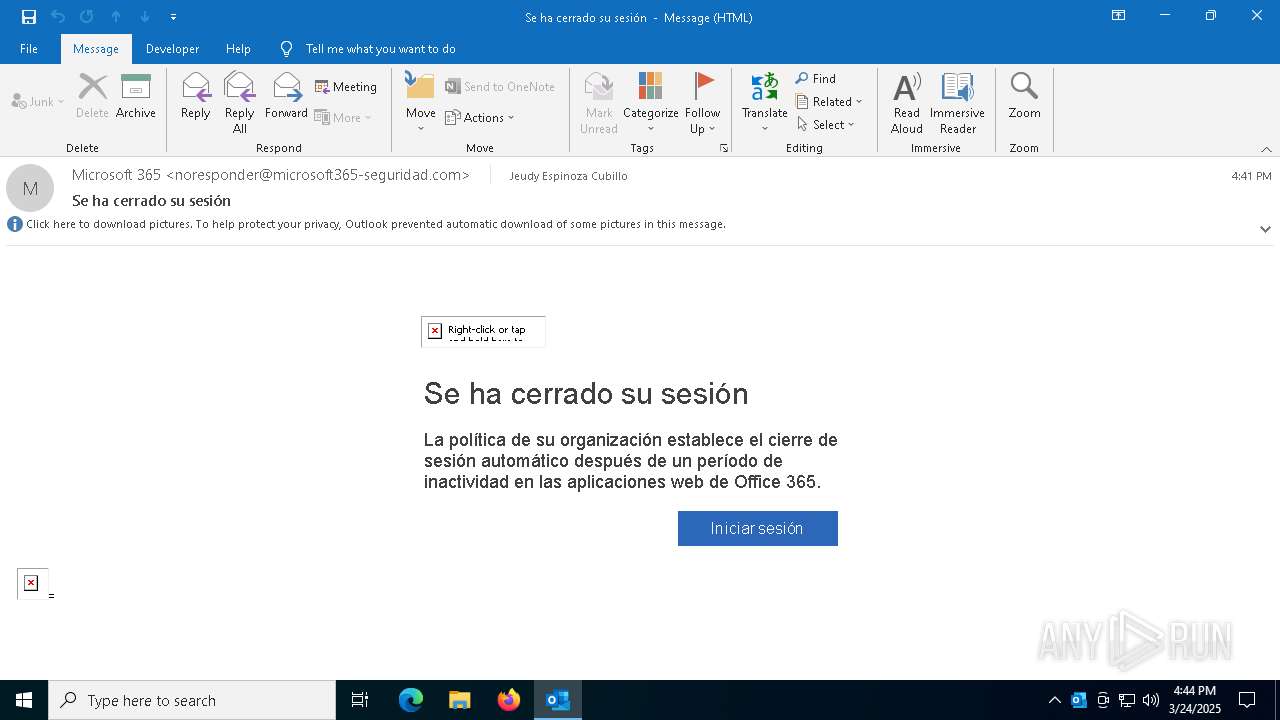Click the blocked logo image placeholder

(x=483, y=332)
